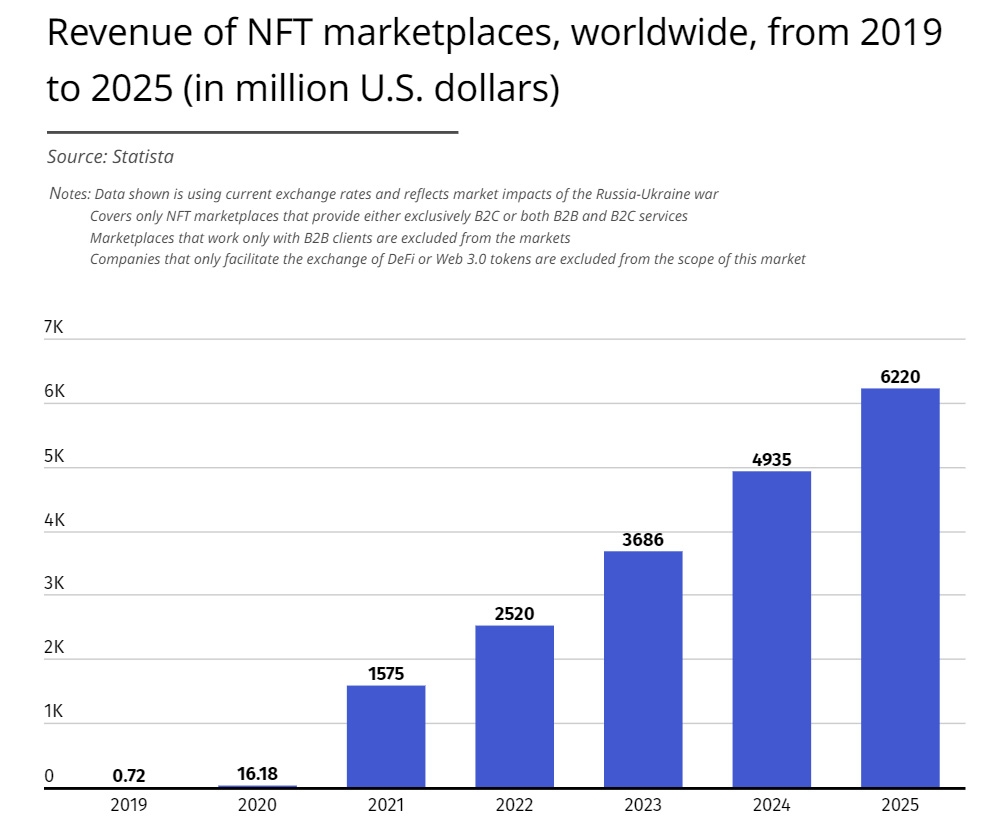Select the 3686 value label
The image size is (993, 833).
643,539
